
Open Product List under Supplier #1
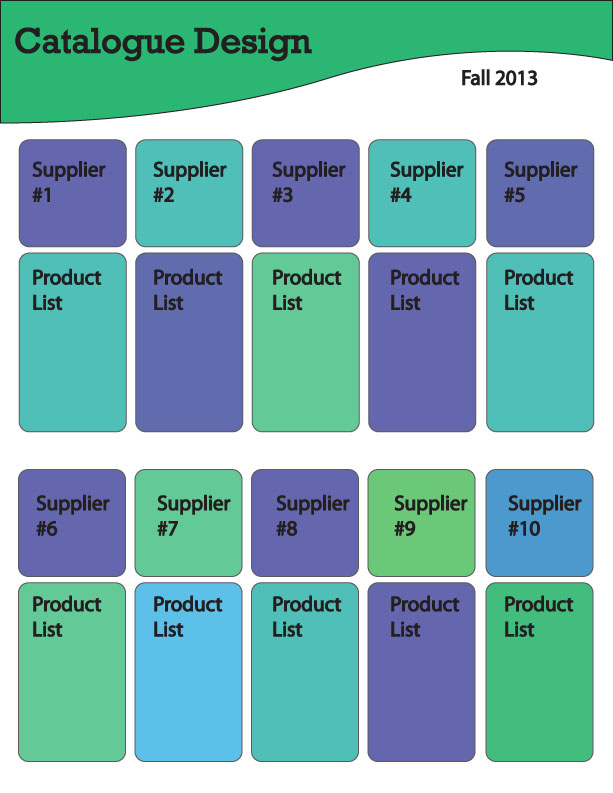pos(73,342)
